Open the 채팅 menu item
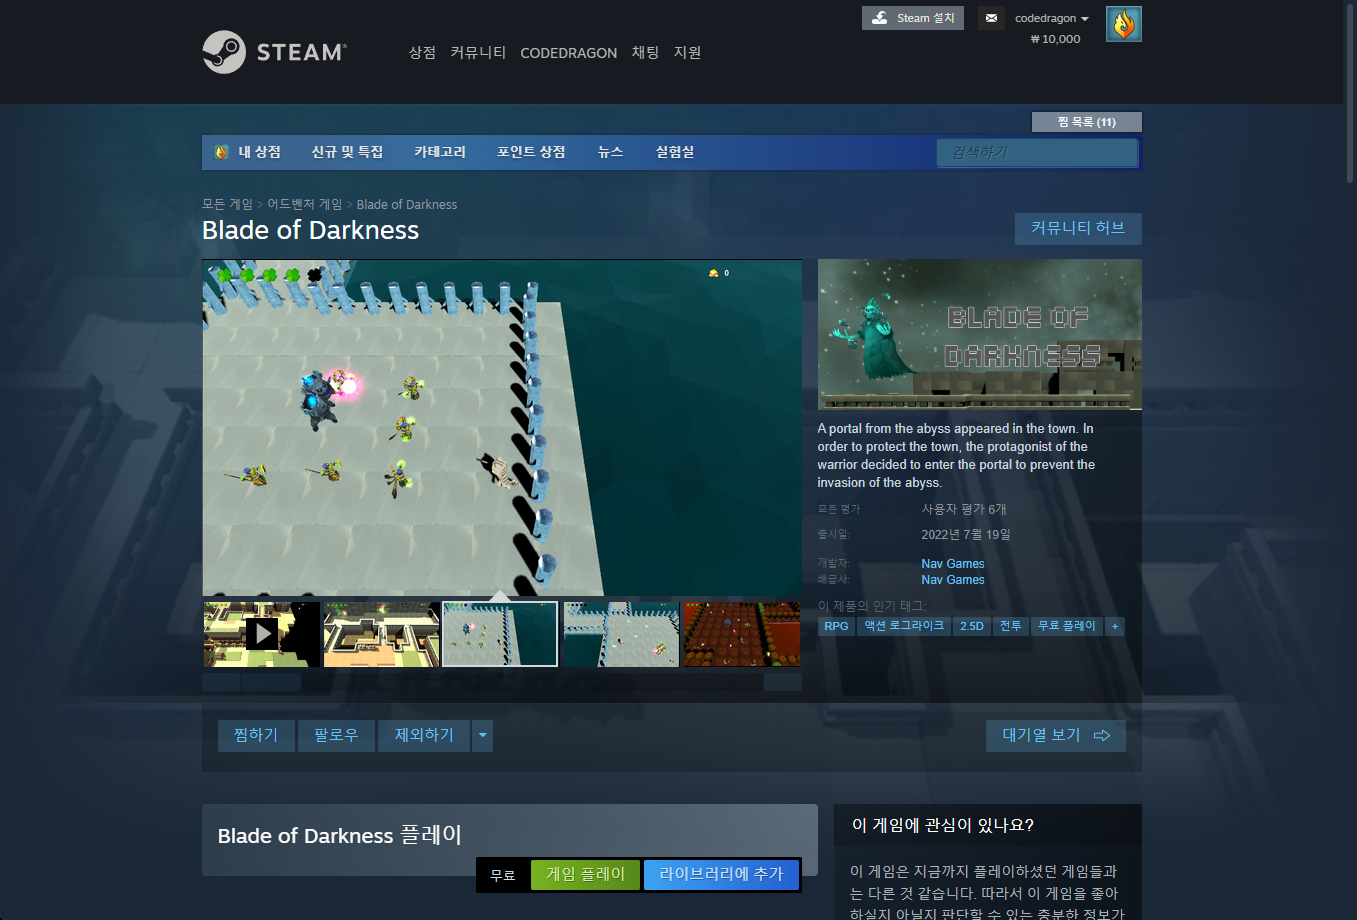1357x920 pixels. point(645,52)
